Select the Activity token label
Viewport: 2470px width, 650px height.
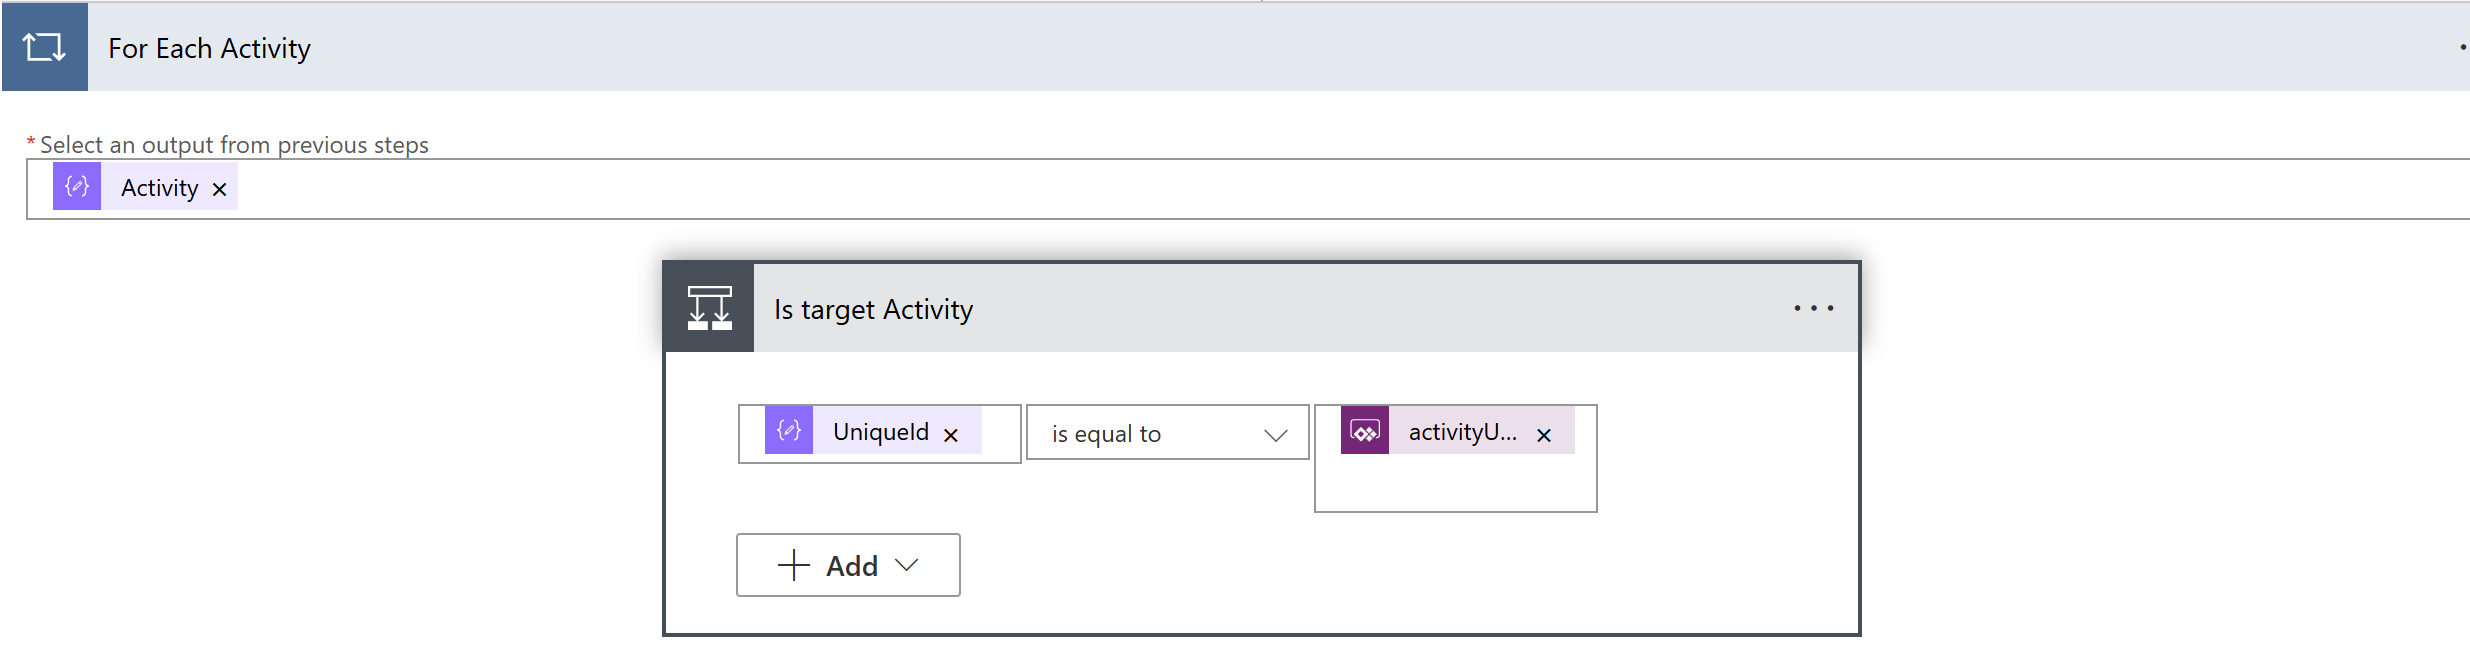(160, 188)
